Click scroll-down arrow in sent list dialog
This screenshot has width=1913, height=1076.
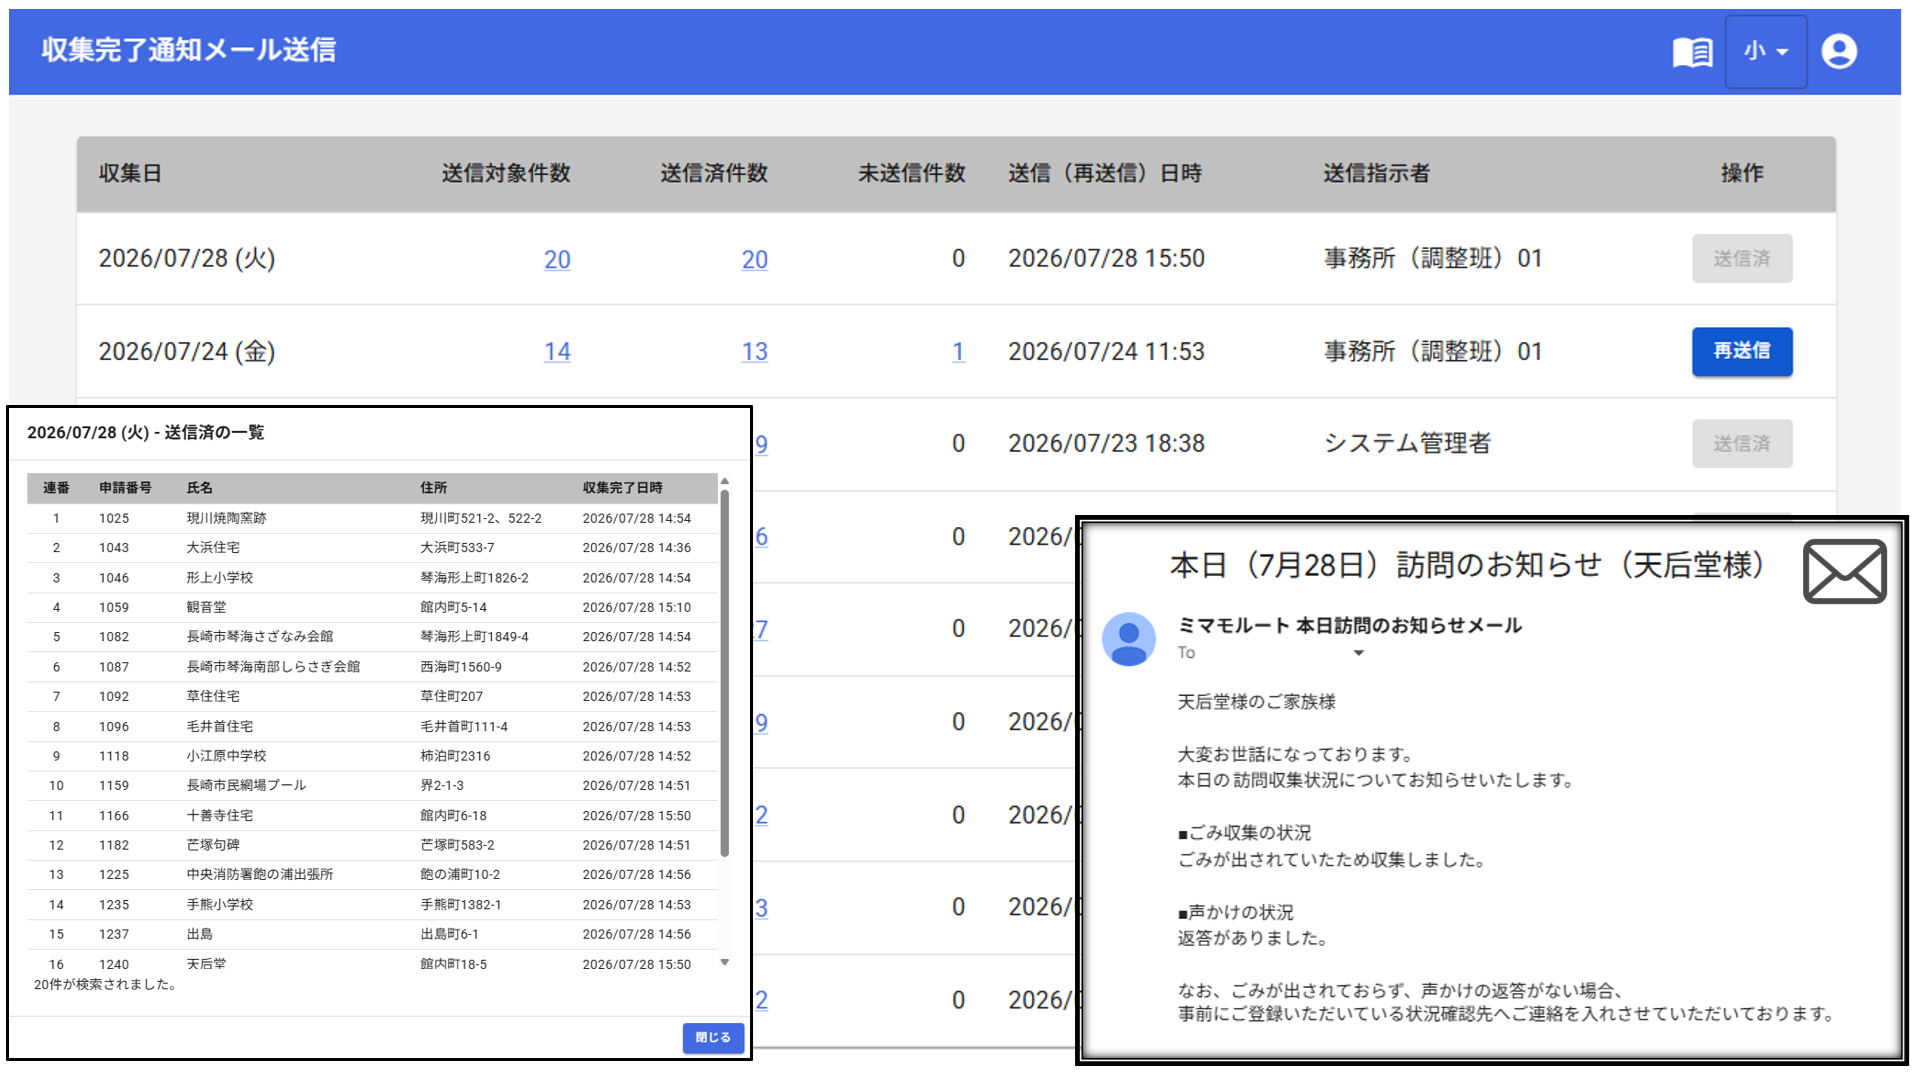click(x=724, y=962)
